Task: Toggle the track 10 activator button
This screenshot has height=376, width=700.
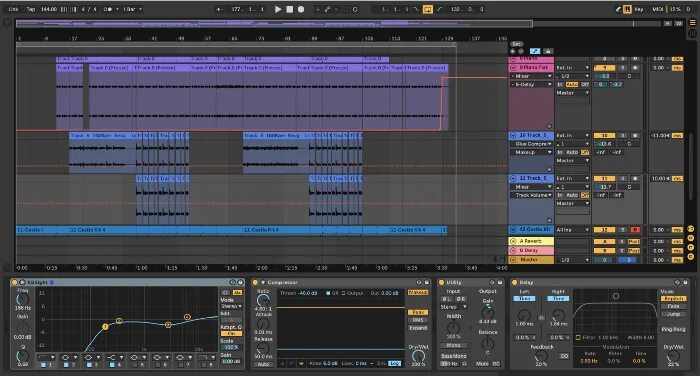Action: coord(604,135)
